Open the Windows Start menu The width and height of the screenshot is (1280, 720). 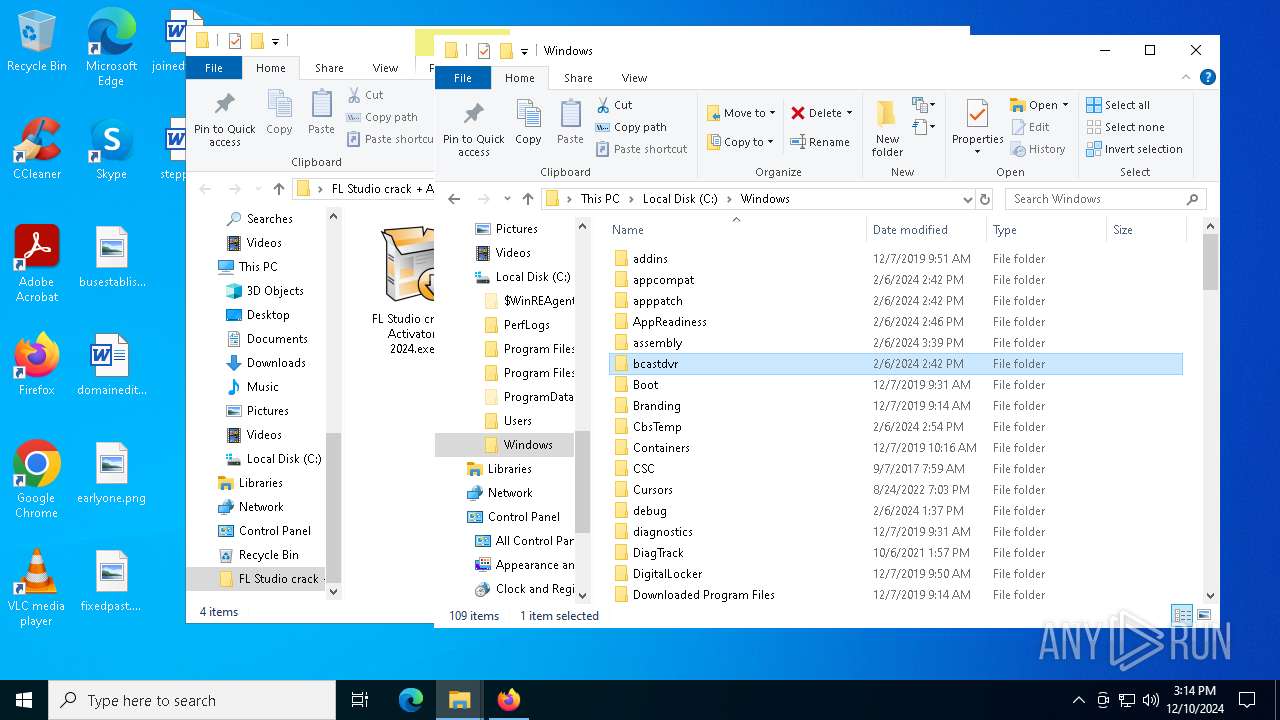(24, 700)
